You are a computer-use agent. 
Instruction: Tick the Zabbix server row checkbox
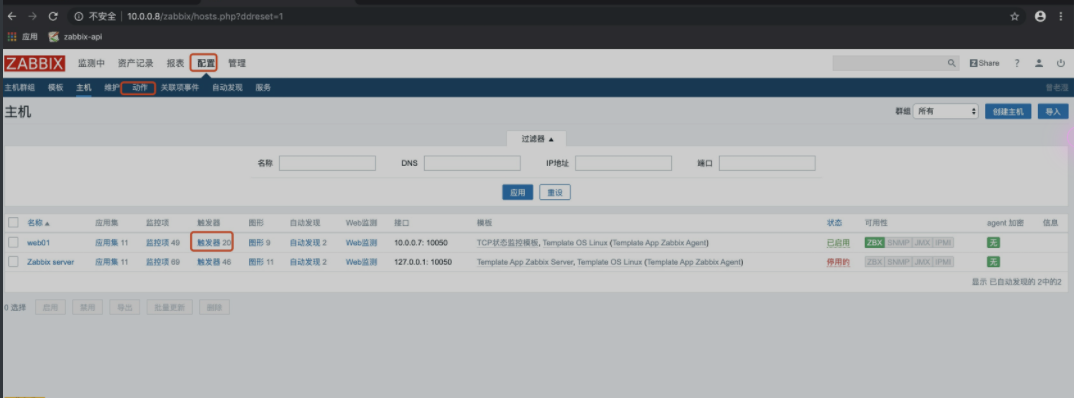click(14, 262)
